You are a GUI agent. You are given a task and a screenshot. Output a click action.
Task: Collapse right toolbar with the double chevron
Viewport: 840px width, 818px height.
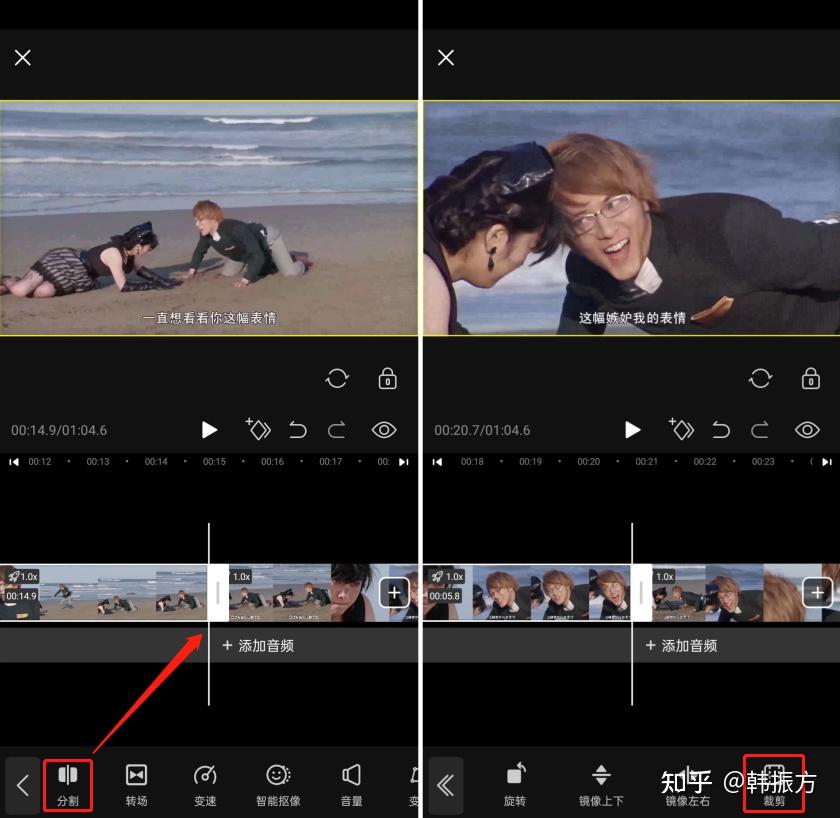click(x=446, y=786)
